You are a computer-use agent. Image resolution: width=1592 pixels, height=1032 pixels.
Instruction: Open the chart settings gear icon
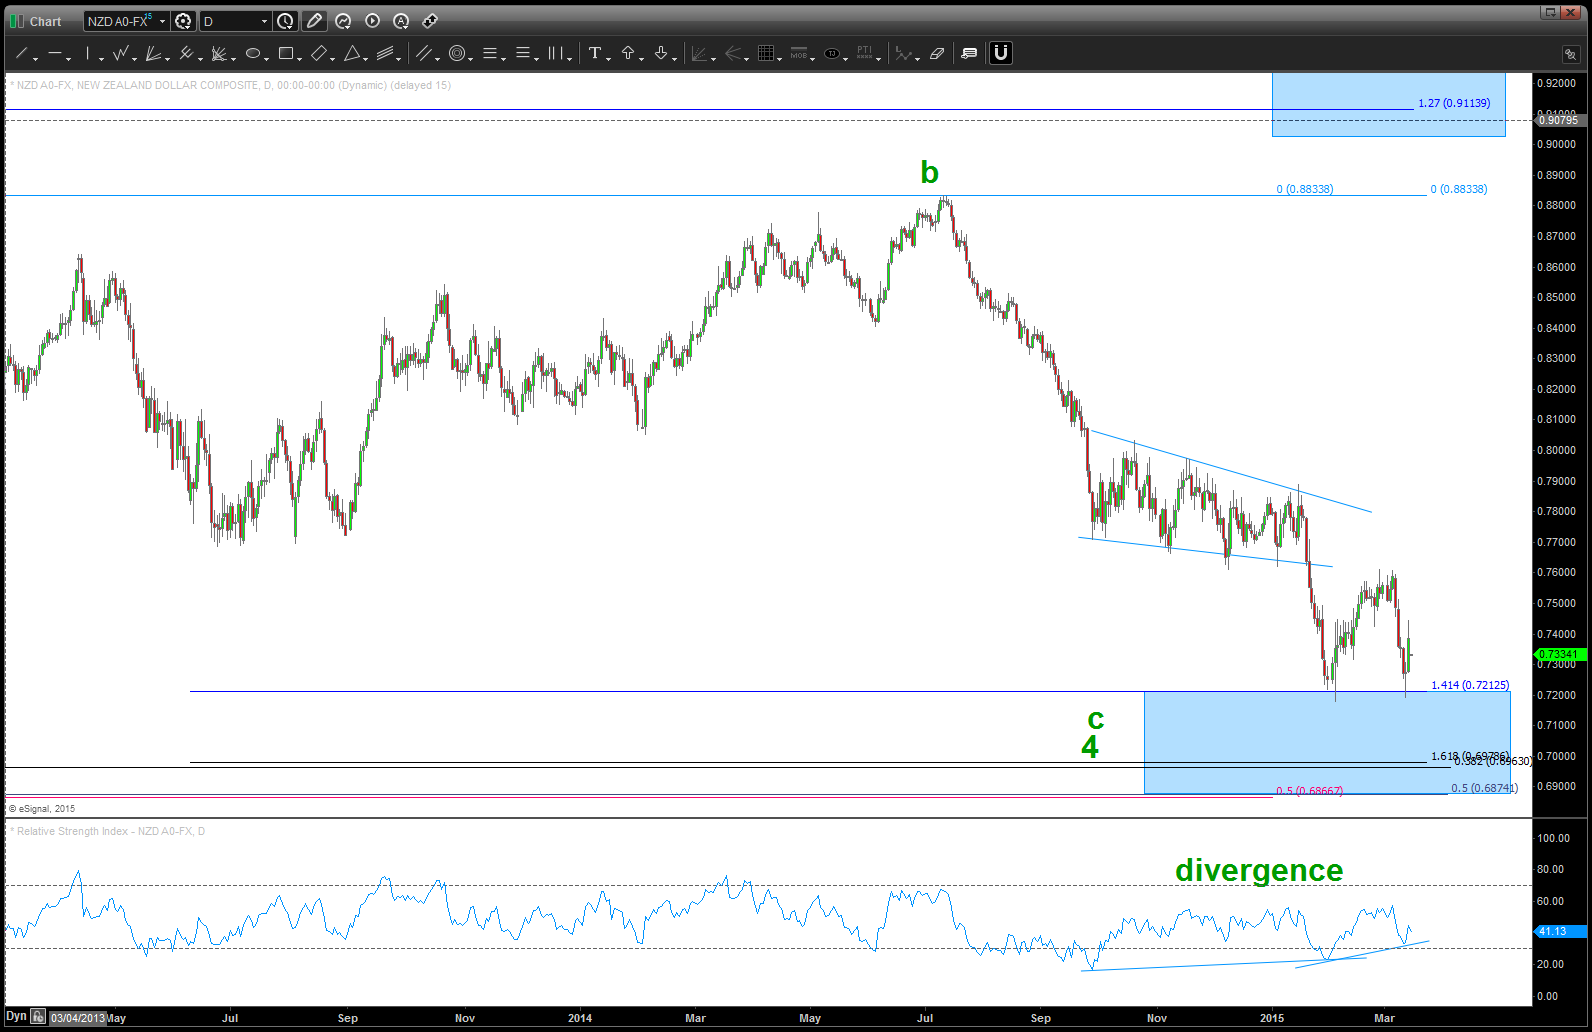[183, 21]
